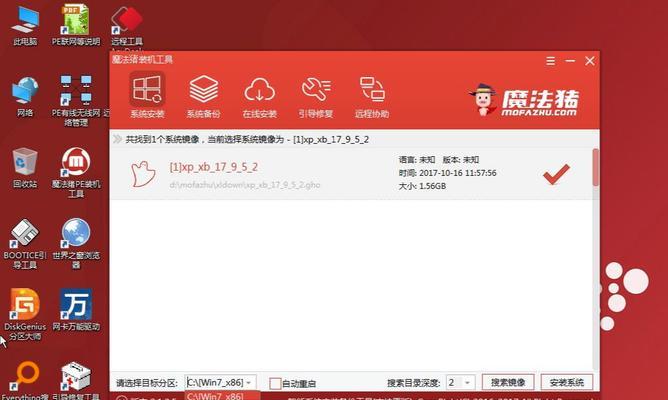The height and width of the screenshot is (400, 668).
Task: Select the 引导修复 tool tab
Action: pos(316,97)
